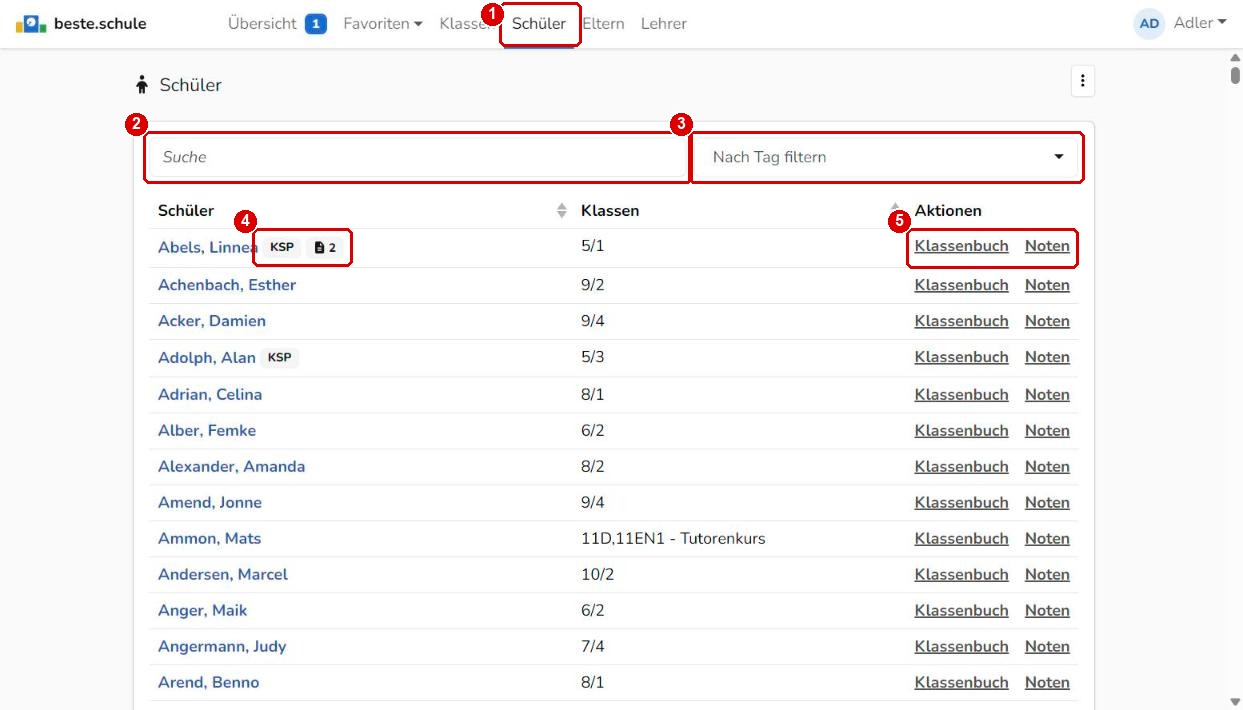This screenshot has height=710, width=1243.
Task: Click the KSP tag beside Abels, Linnea
Action: (282, 247)
